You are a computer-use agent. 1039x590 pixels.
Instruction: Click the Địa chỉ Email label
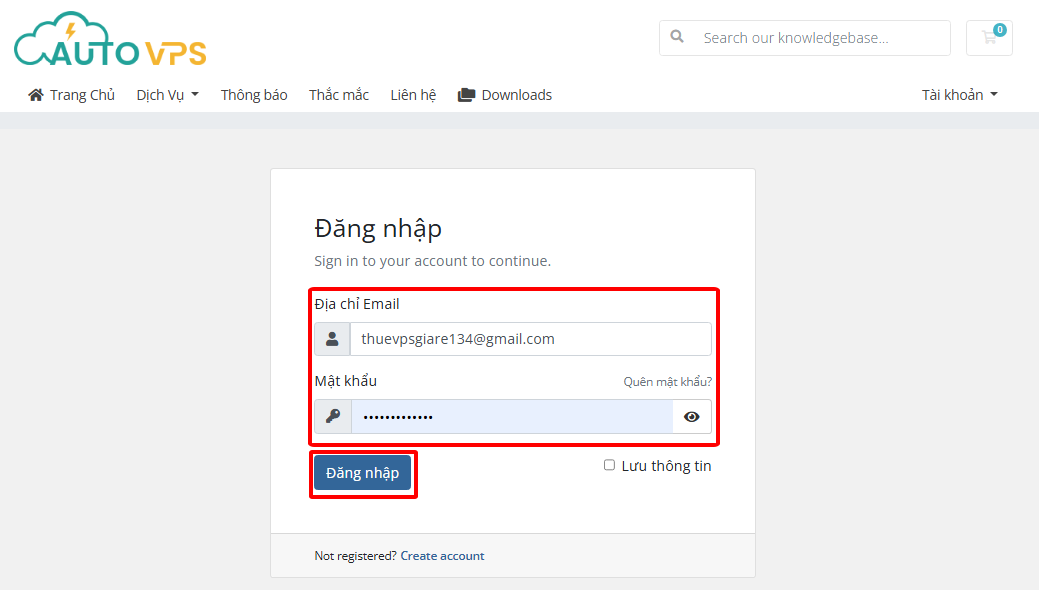pos(356,304)
